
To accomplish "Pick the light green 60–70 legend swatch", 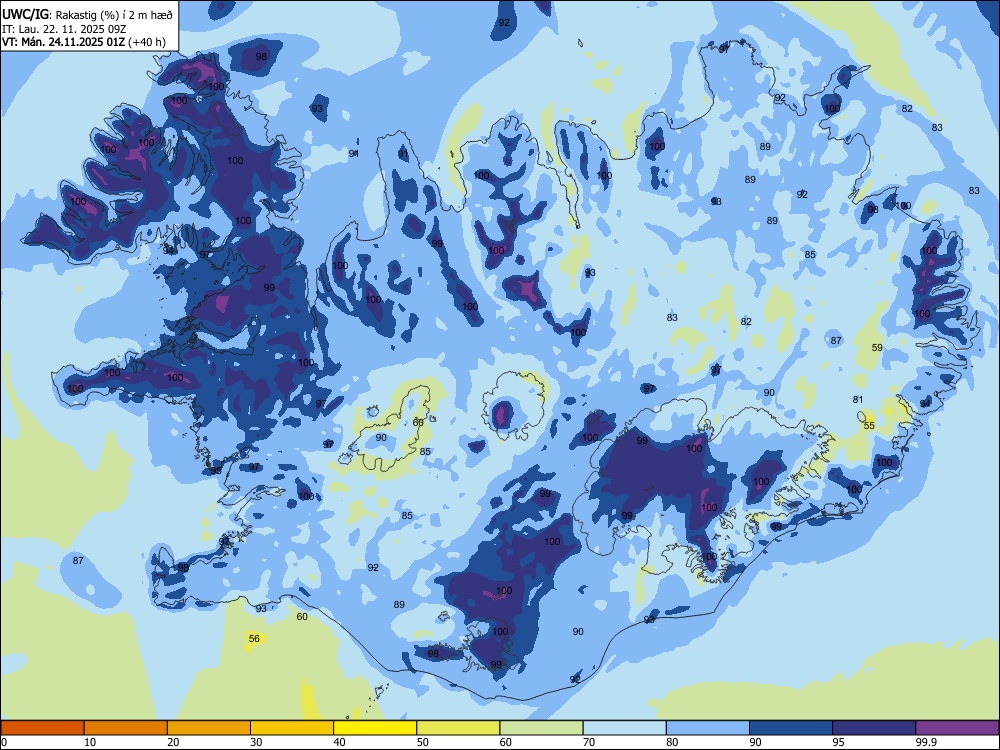I will 541,728.
